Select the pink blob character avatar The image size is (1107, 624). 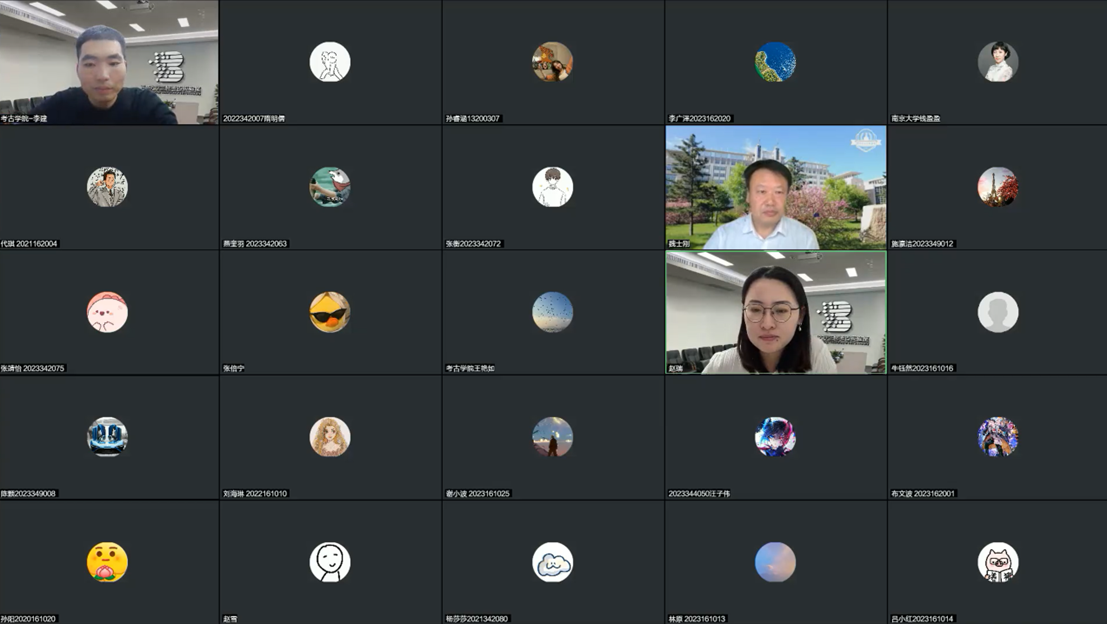click(107, 312)
